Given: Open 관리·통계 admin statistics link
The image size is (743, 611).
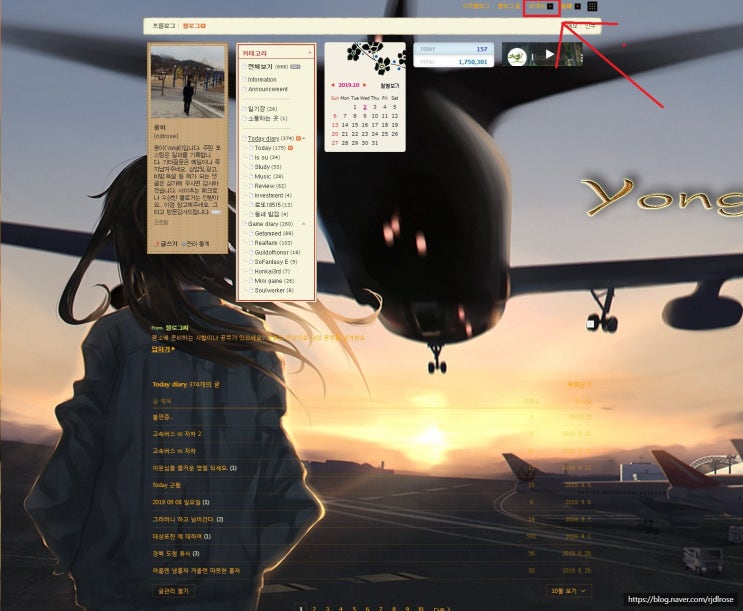Looking at the screenshot, I should tap(198, 244).
